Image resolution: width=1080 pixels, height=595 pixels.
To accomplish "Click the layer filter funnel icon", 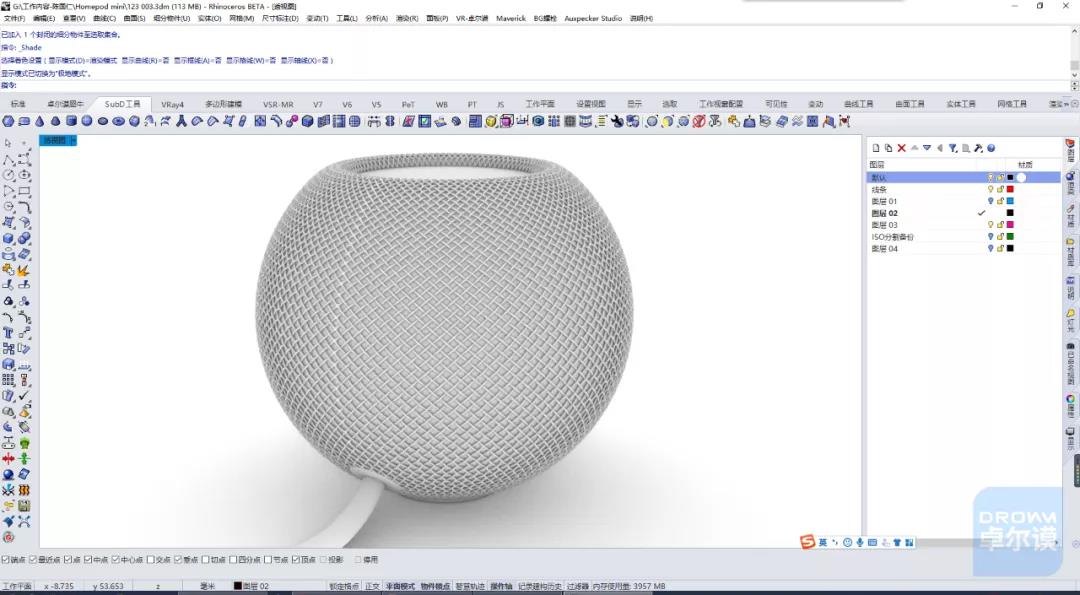I will pyautogui.click(x=953, y=148).
